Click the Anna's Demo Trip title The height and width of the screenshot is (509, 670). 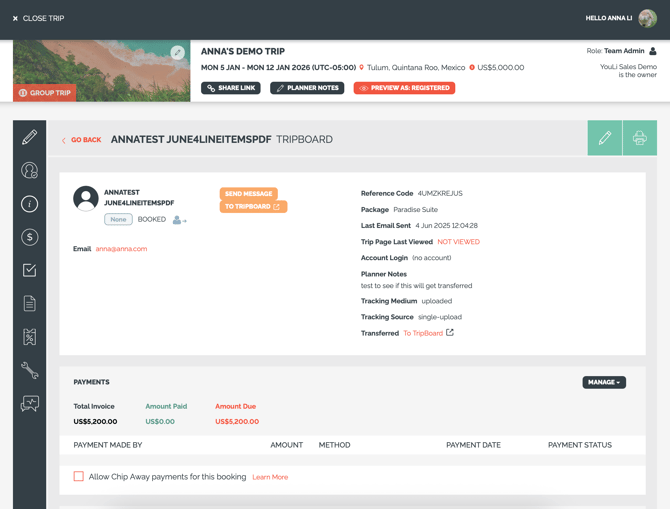click(x=243, y=51)
